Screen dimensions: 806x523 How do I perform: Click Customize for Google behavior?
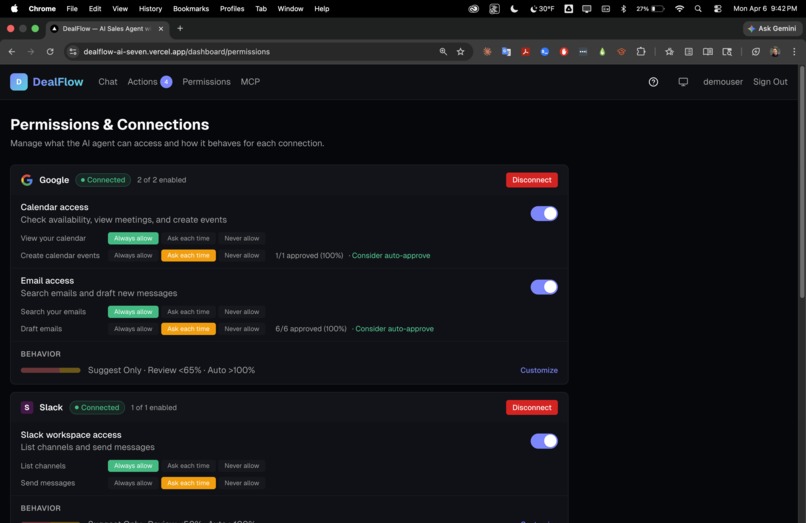click(x=539, y=370)
